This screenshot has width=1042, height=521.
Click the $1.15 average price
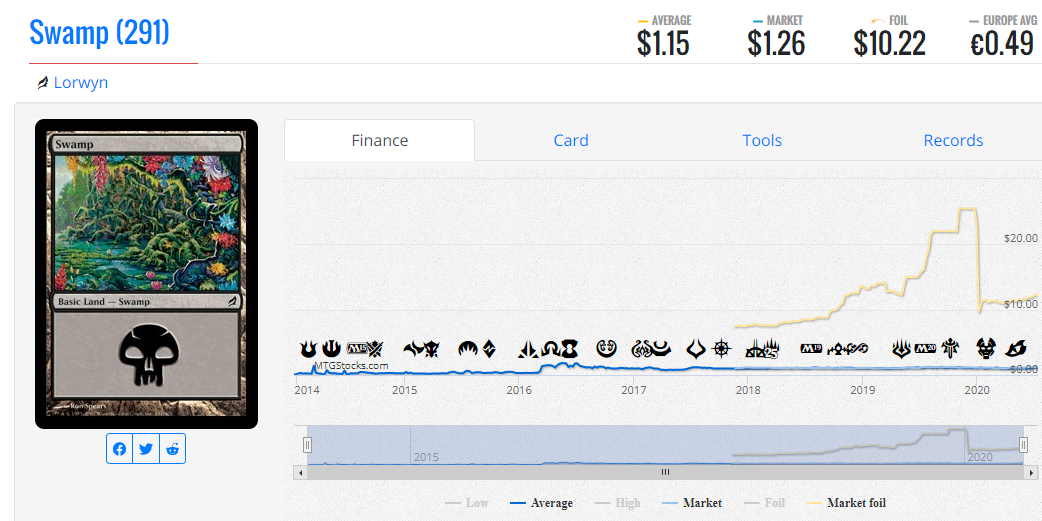[663, 44]
